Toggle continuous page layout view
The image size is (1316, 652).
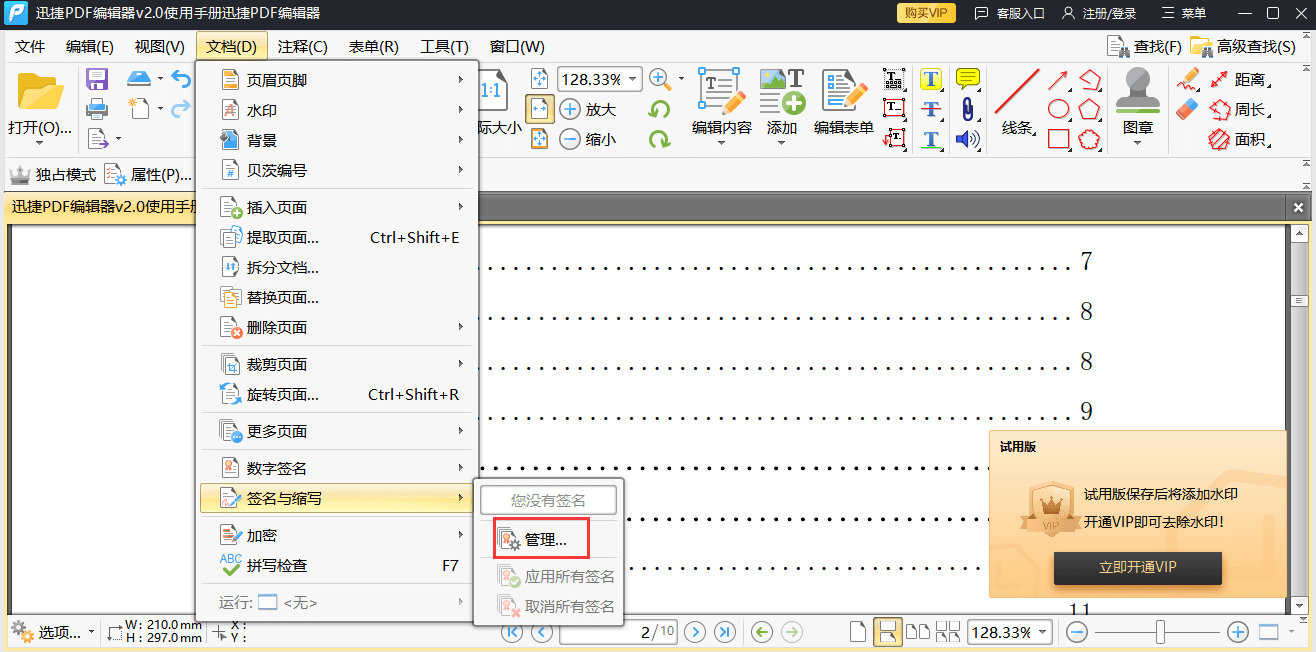pos(886,632)
